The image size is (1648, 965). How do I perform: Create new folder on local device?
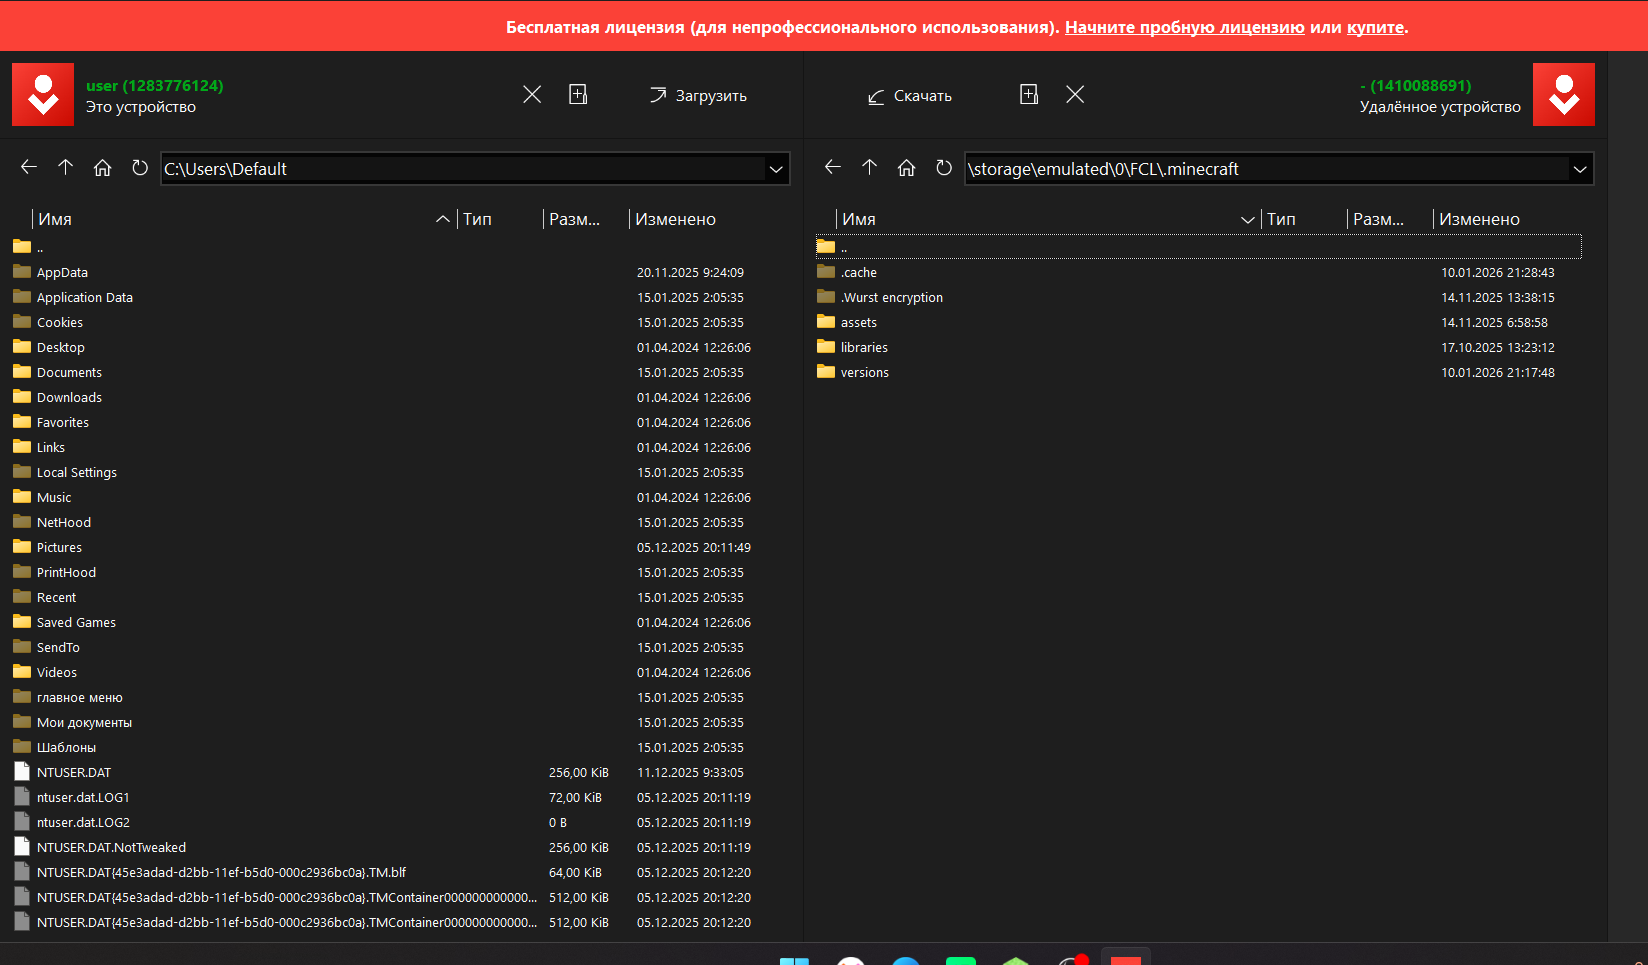pos(578,95)
